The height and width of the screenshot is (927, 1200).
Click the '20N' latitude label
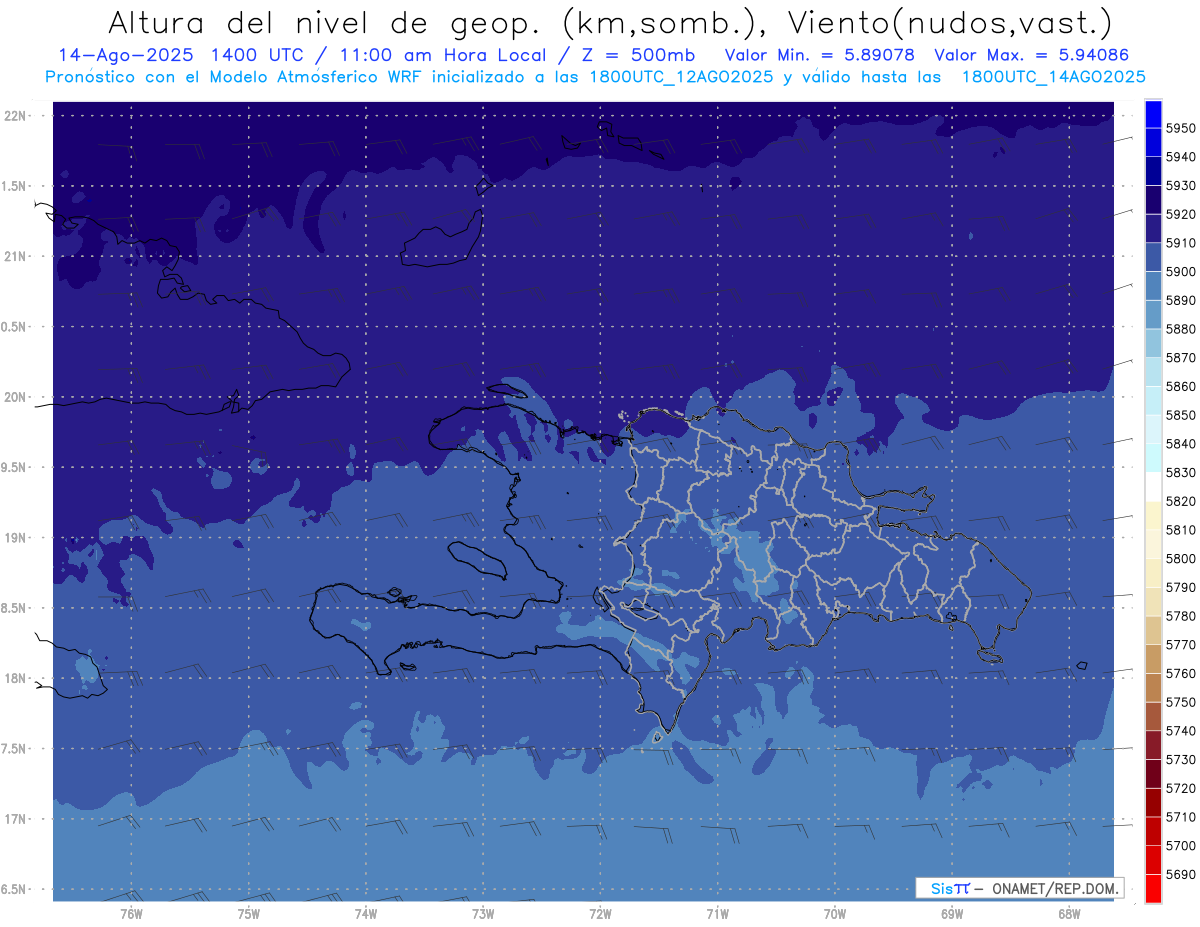click(15, 397)
